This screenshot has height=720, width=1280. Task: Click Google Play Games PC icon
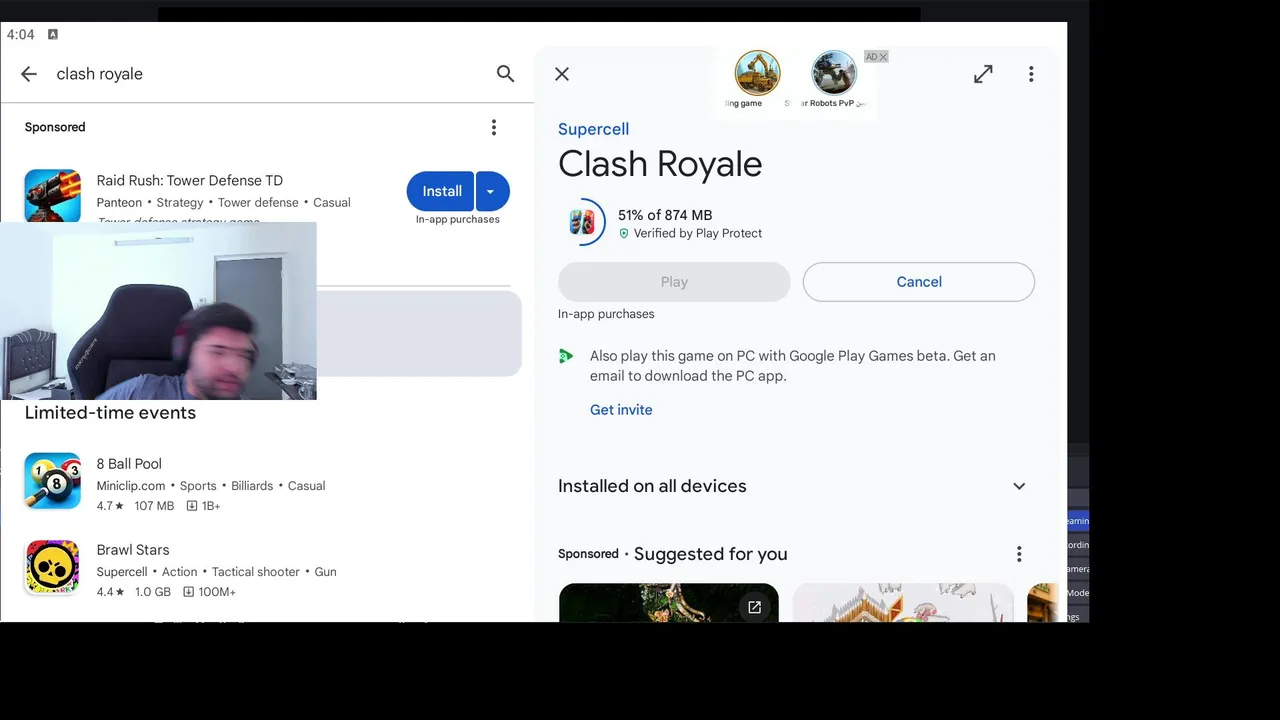(x=566, y=356)
